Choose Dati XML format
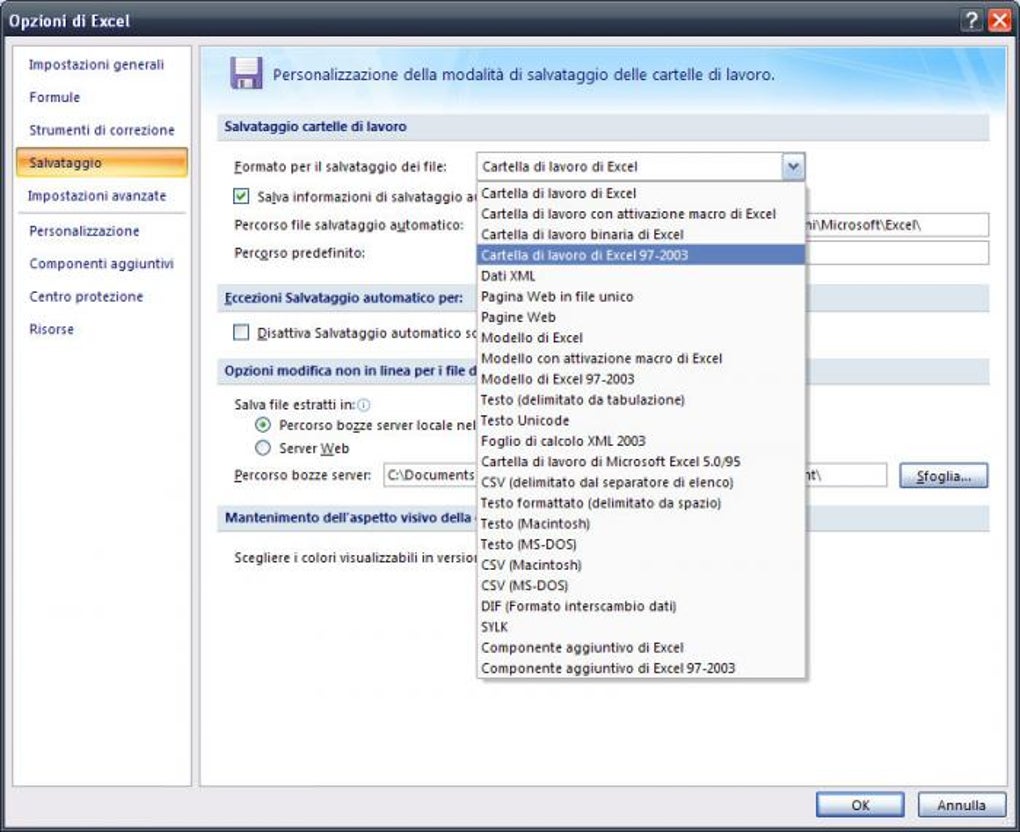Screen dimensions: 1020x832 (641, 276)
